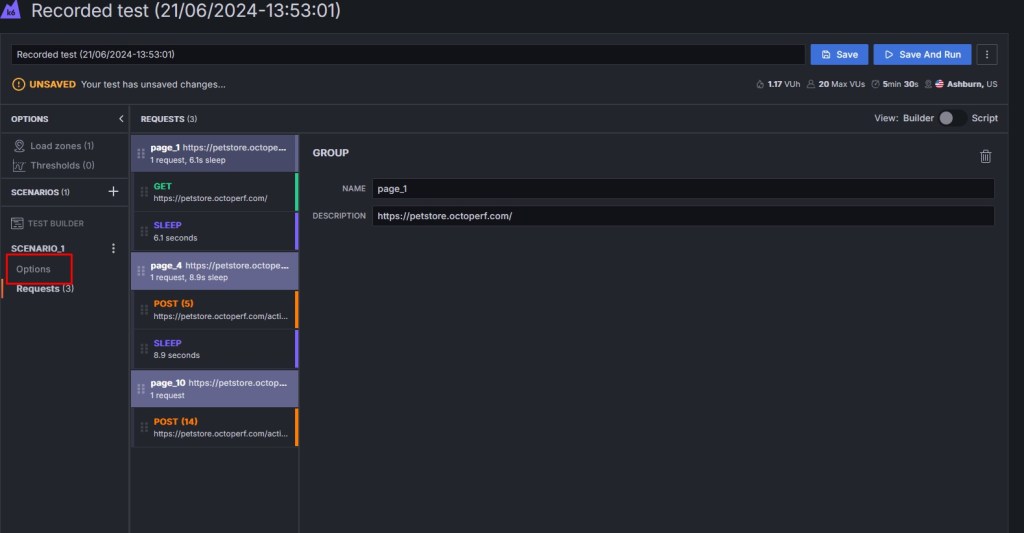Select the page_10 request group

click(x=215, y=388)
